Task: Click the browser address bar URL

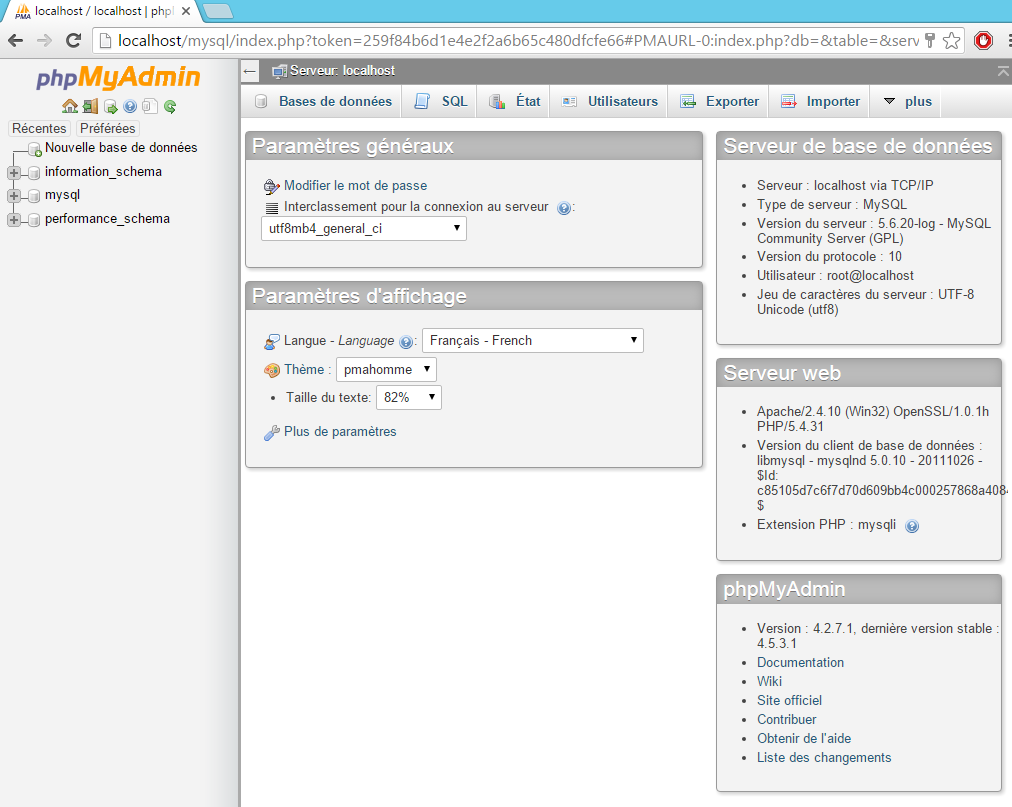Action: pyautogui.click(x=516, y=41)
